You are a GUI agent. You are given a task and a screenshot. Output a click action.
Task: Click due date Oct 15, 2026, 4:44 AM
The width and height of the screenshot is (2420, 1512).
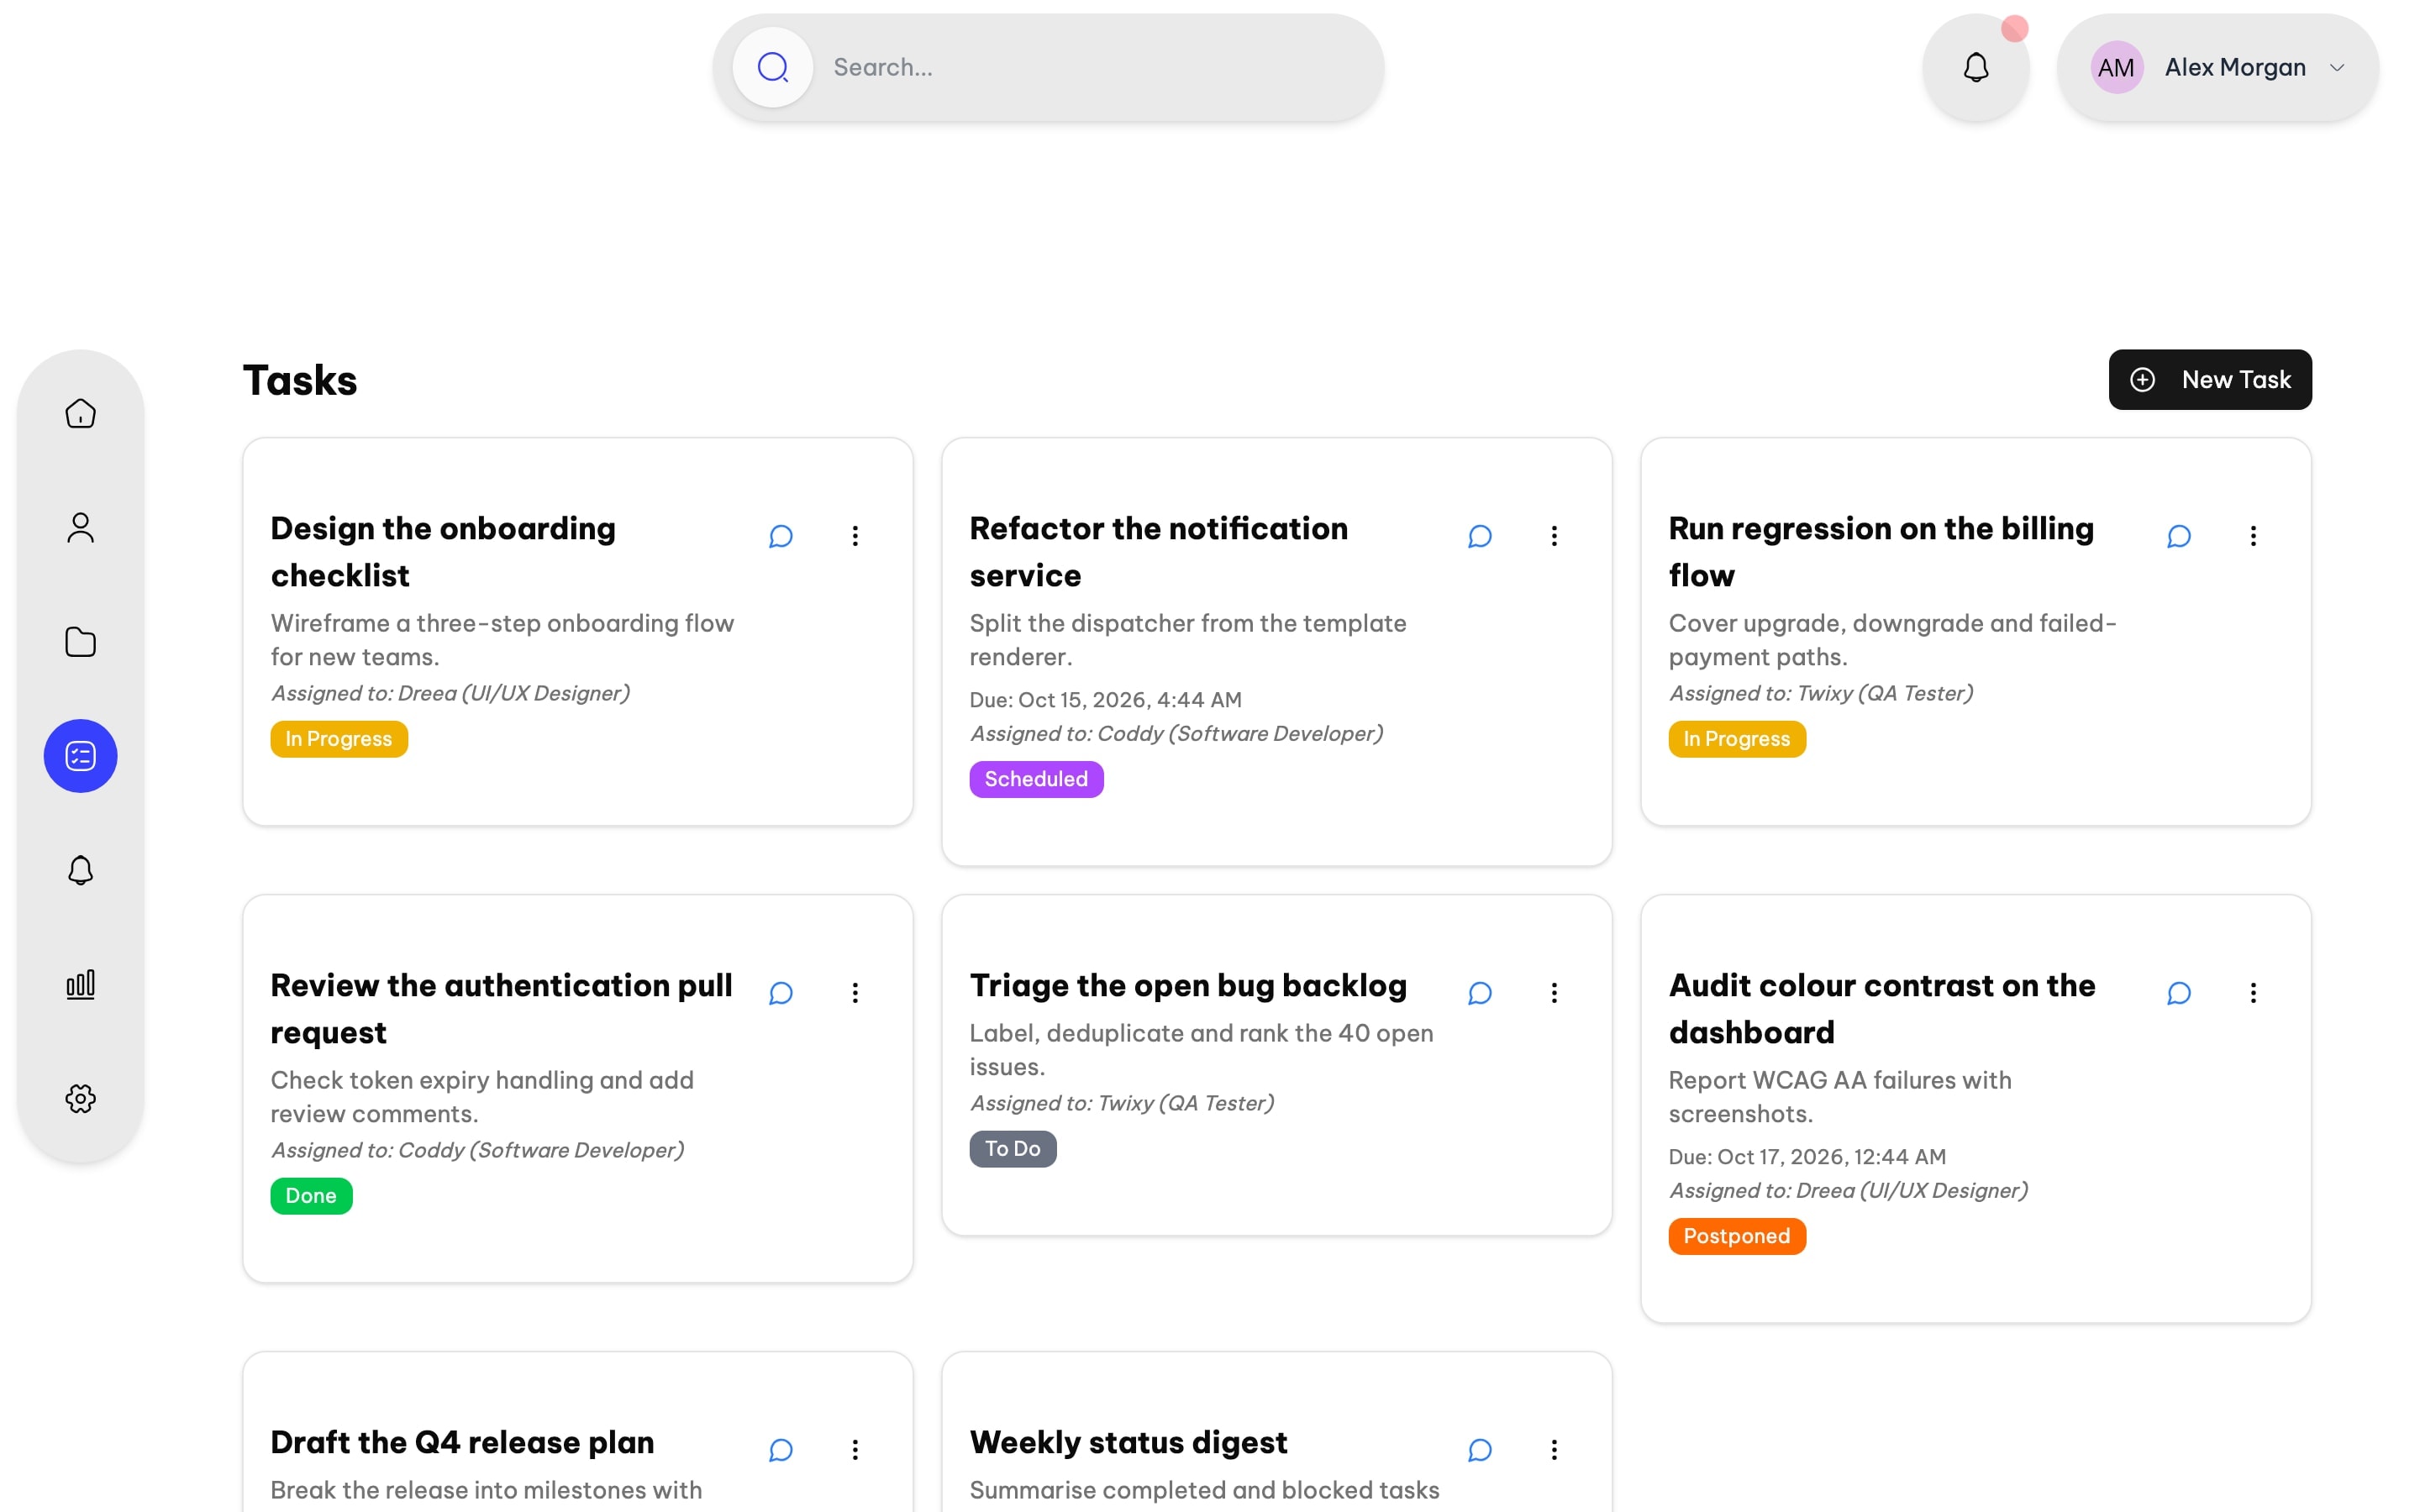point(1105,700)
